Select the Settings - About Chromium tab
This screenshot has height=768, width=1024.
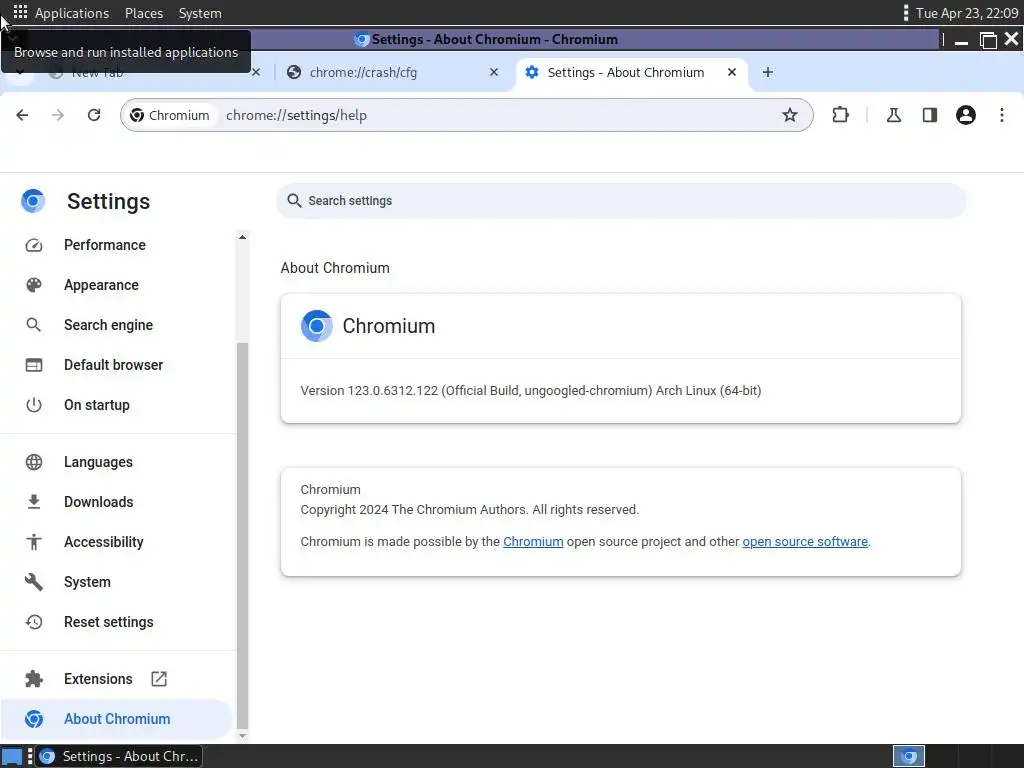pyautogui.click(x=626, y=72)
